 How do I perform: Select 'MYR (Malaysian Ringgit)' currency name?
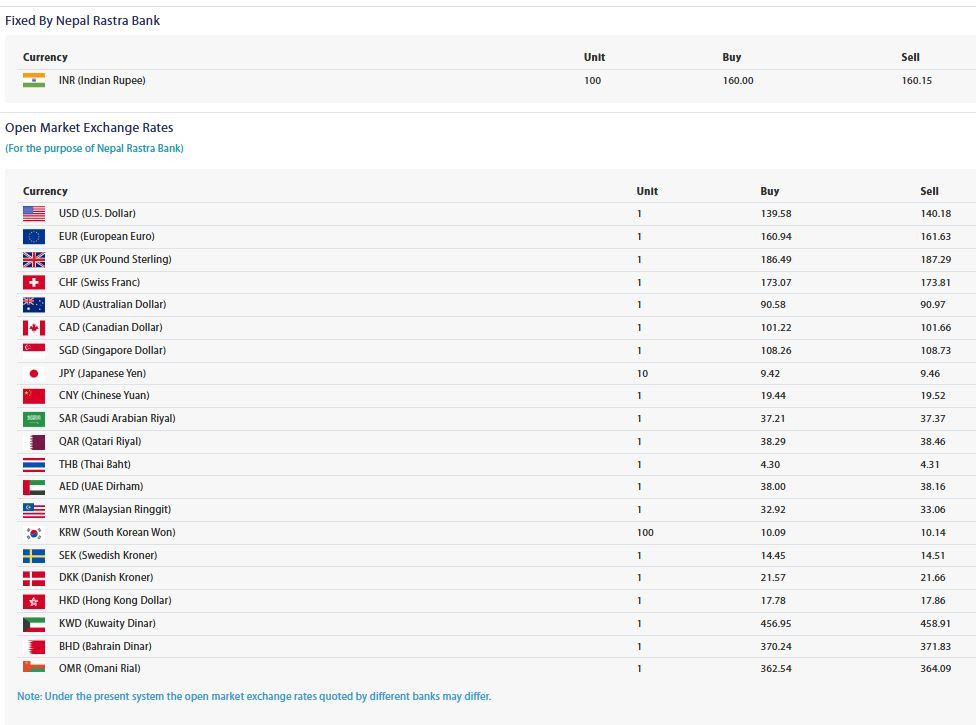(115, 510)
